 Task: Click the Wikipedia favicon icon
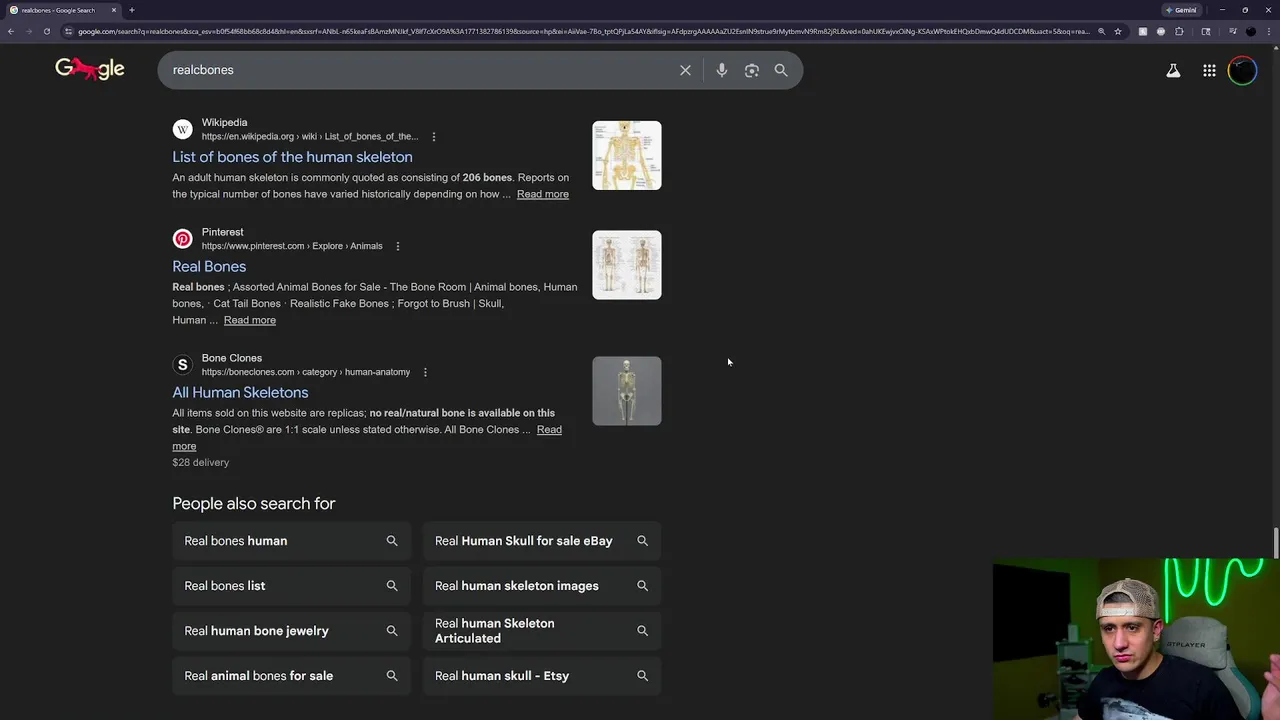(182, 129)
